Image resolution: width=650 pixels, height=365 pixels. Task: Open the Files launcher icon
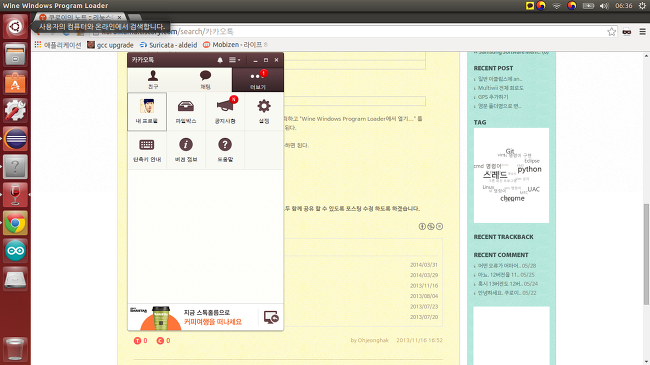coord(15,55)
